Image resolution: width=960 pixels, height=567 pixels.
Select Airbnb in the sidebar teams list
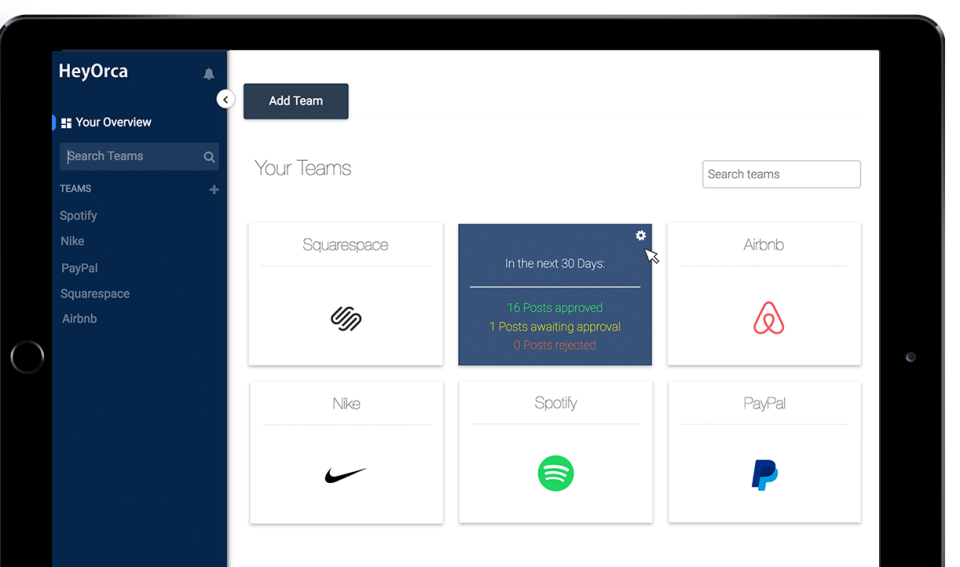coord(79,319)
